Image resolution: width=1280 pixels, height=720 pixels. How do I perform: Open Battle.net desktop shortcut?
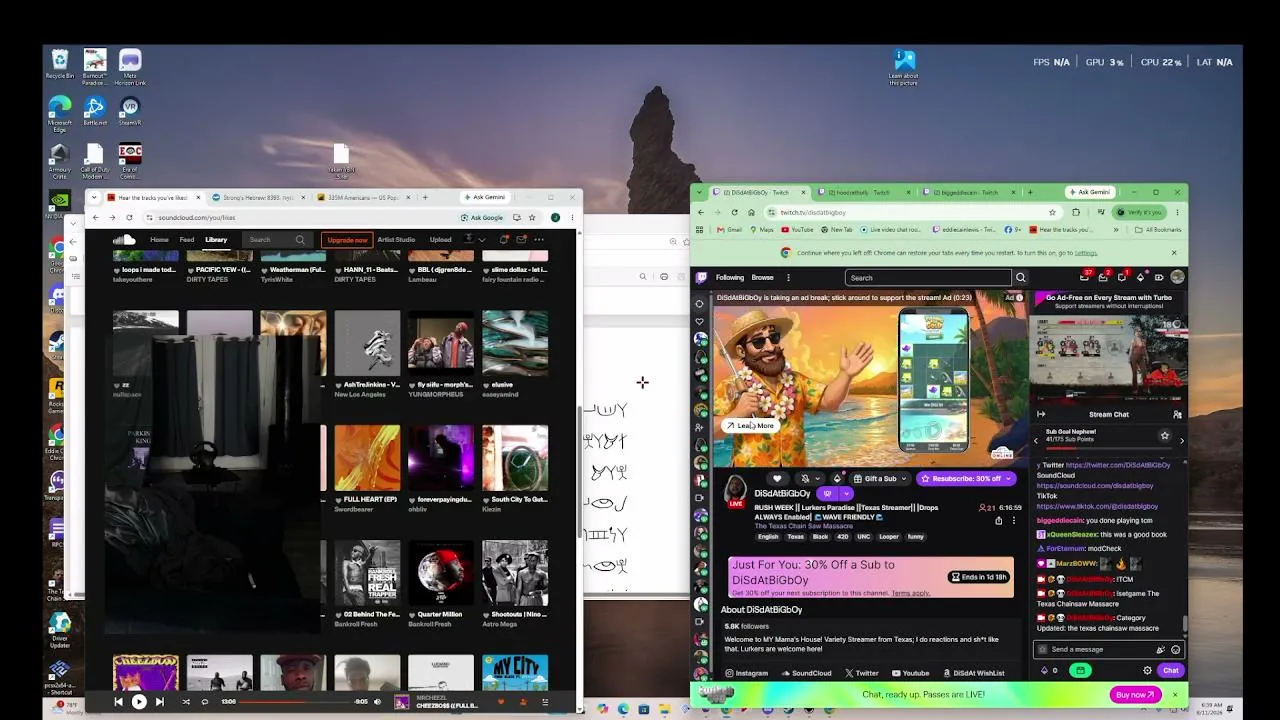click(95, 111)
